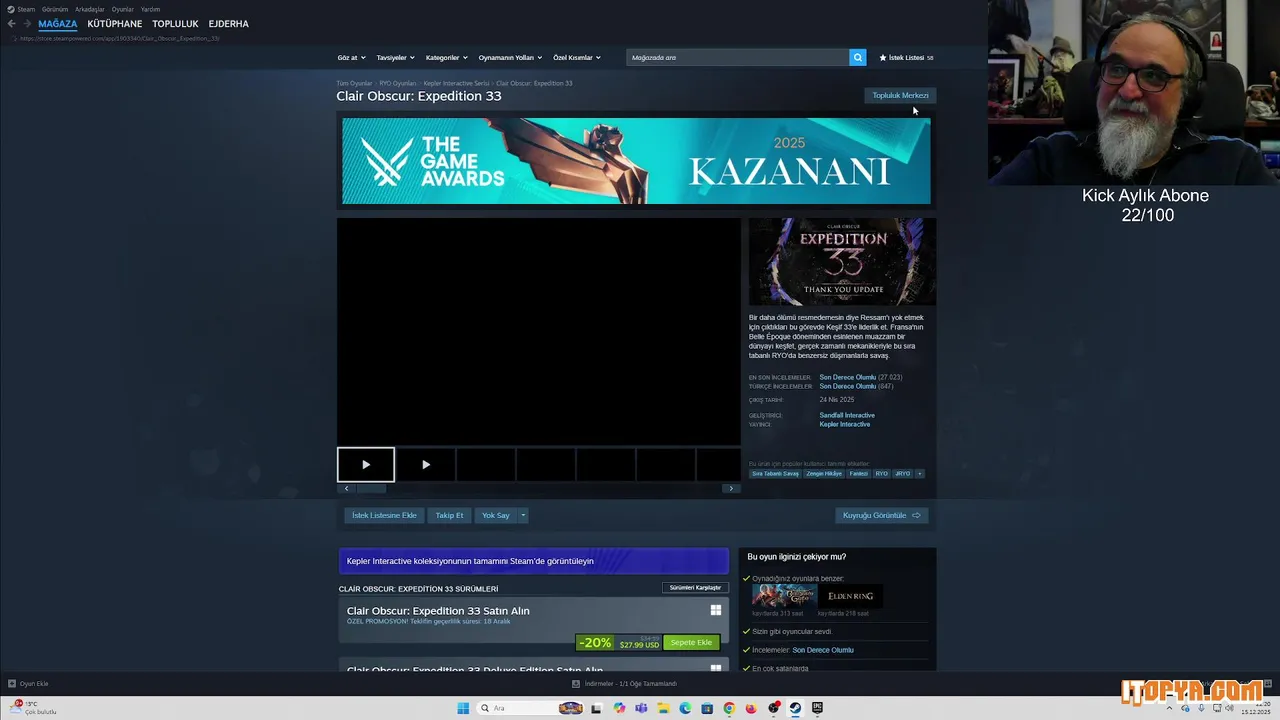Switch to the MAĞAZA tab
The width and height of the screenshot is (1280, 720).
[x=58, y=24]
